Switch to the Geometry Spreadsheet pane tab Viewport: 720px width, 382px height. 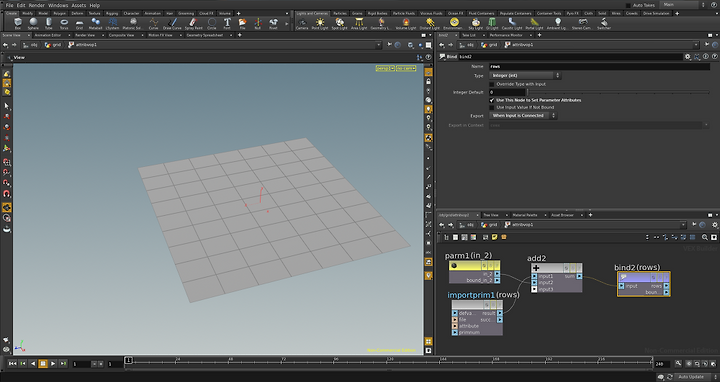205,35
